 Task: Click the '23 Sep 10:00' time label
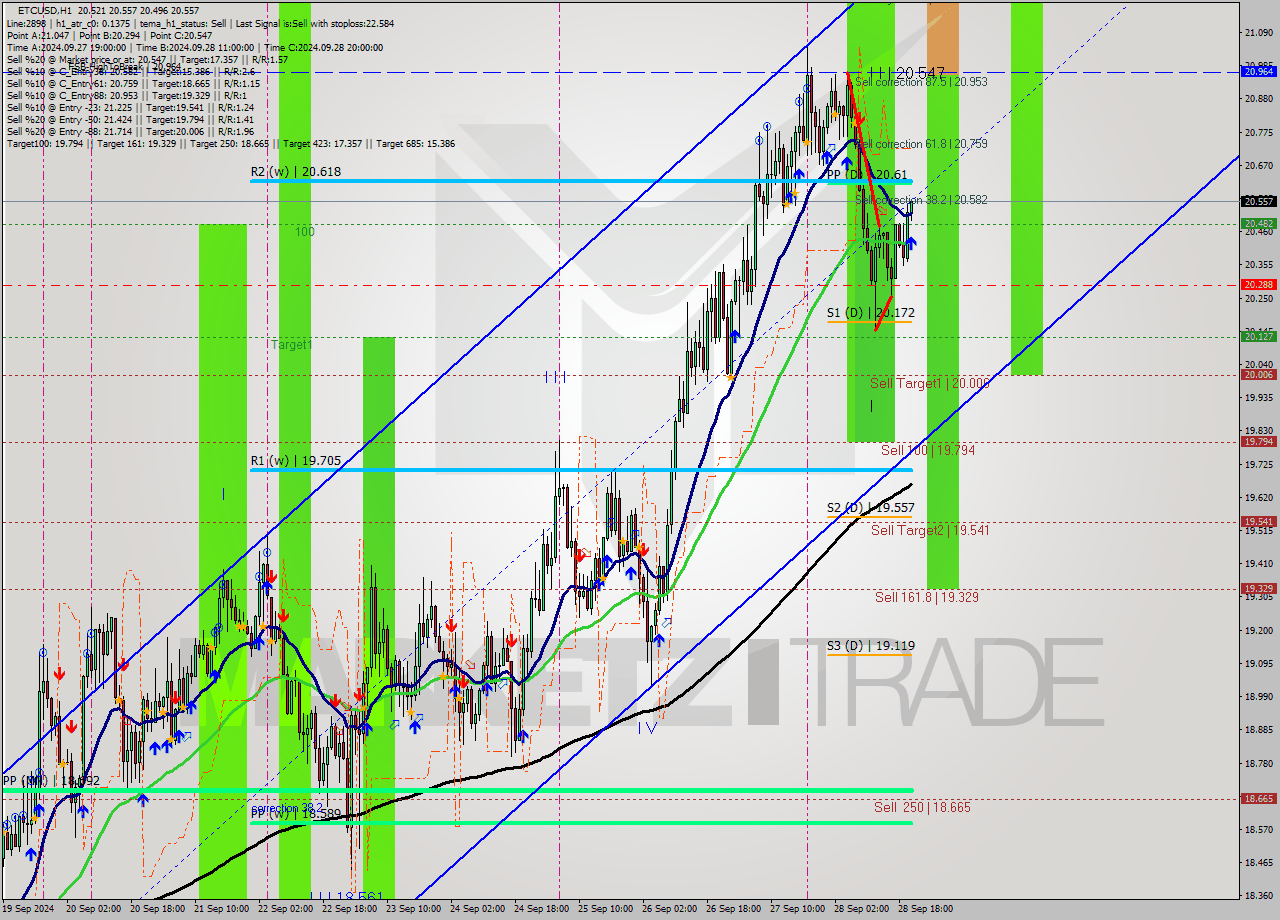point(414,909)
